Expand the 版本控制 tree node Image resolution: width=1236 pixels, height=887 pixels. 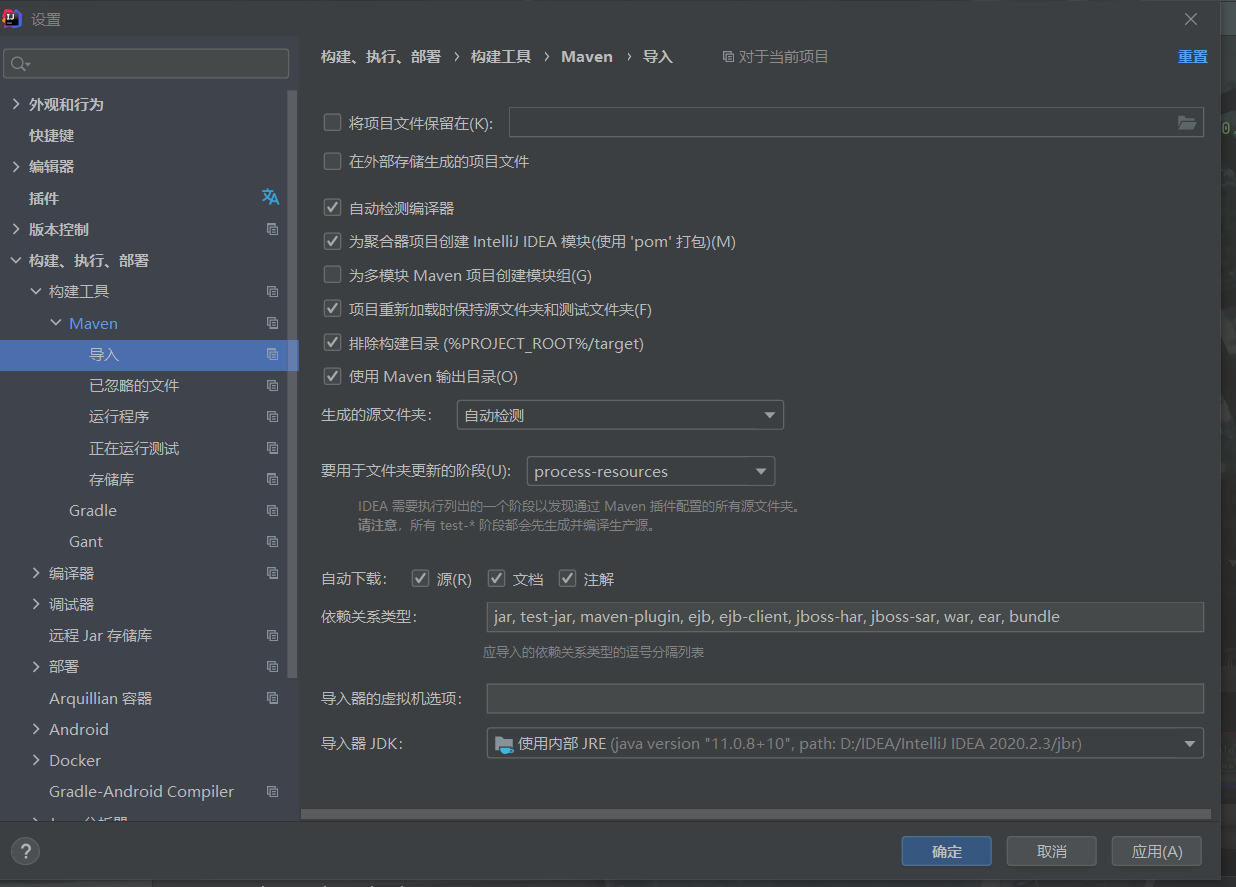click(x=15, y=229)
